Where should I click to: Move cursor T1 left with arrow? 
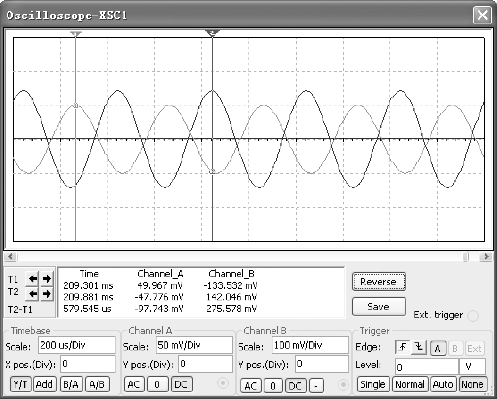33,279
